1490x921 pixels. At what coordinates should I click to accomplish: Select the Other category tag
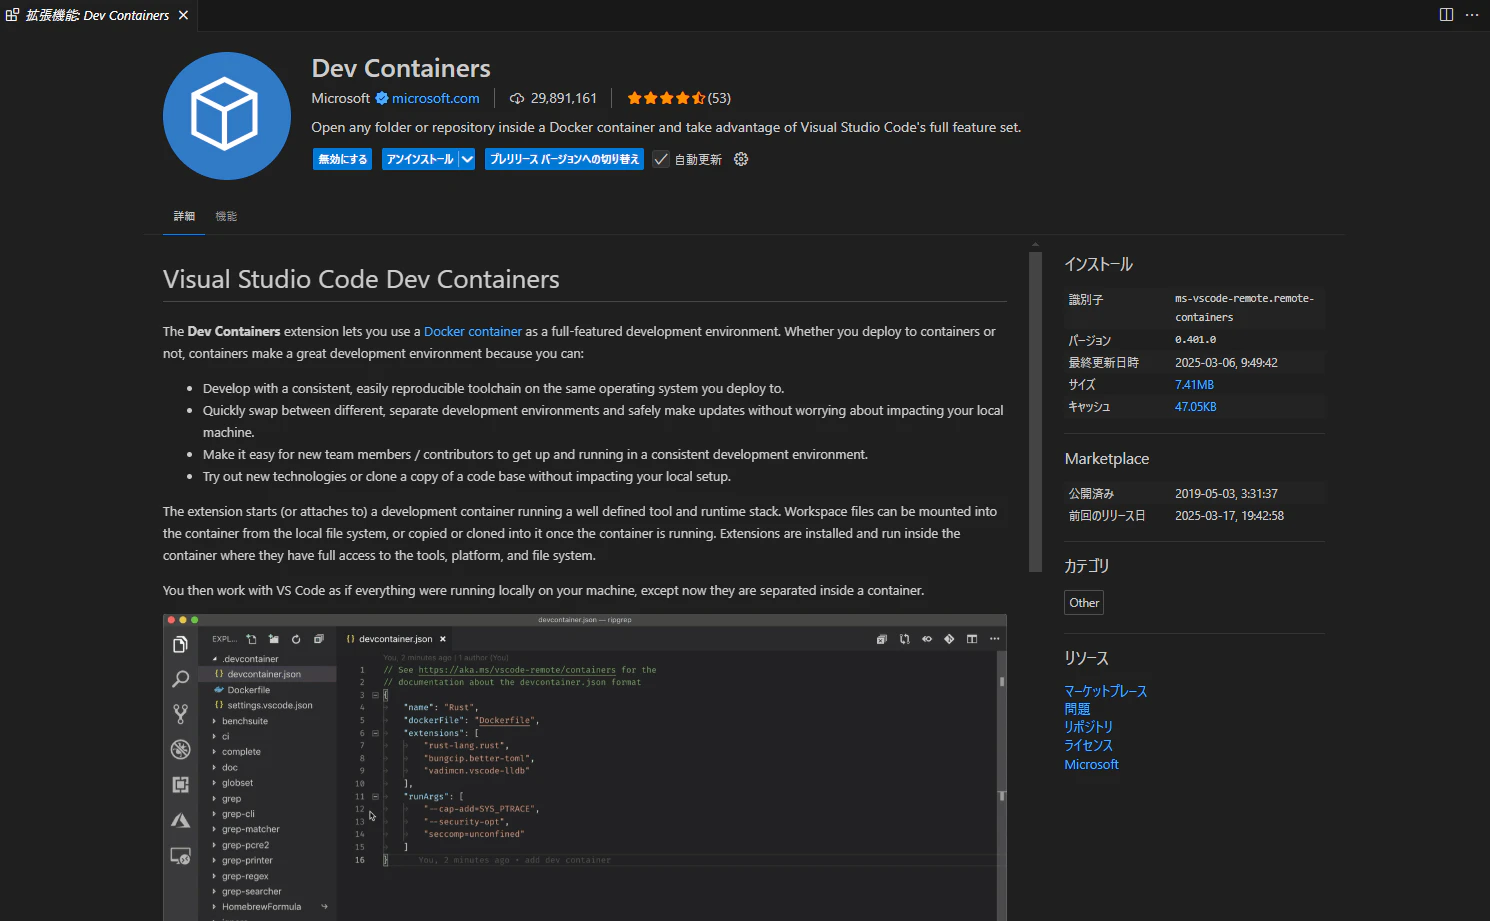[1084, 603]
